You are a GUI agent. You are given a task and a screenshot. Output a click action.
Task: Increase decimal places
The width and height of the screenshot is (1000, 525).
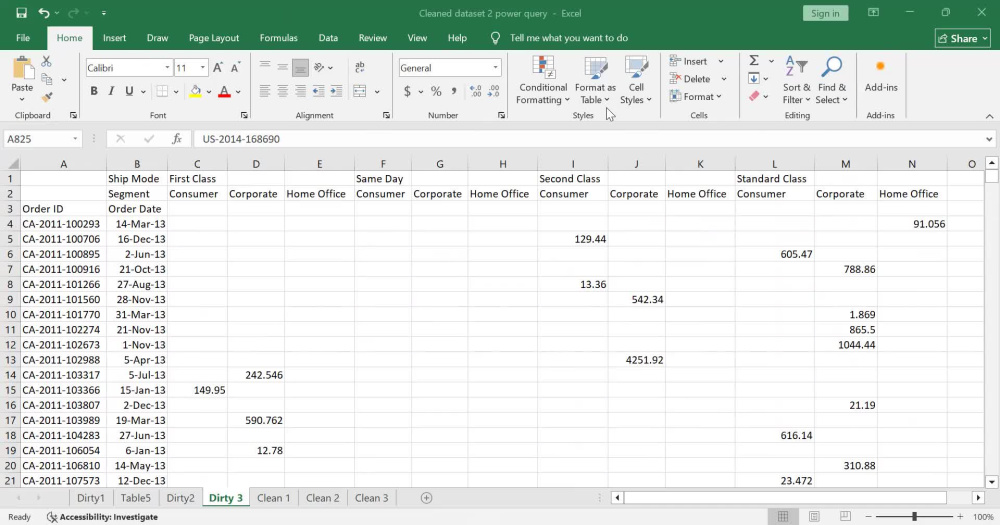(x=475, y=91)
